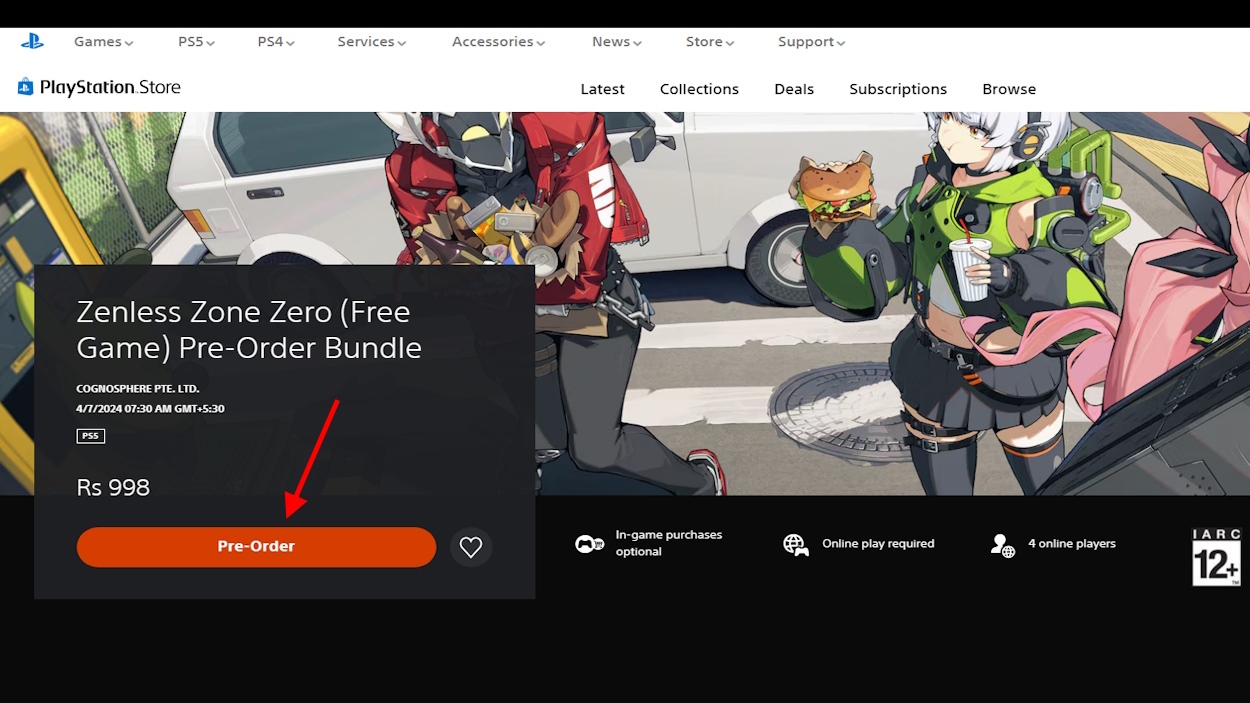This screenshot has height=703, width=1250.
Task: Click the PS5 platform badge
Action: coord(90,435)
